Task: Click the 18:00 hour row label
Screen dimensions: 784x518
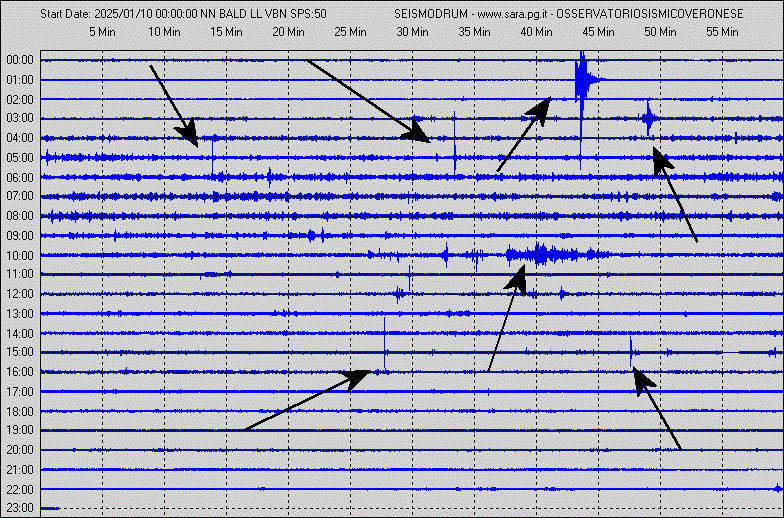Action: [20, 412]
